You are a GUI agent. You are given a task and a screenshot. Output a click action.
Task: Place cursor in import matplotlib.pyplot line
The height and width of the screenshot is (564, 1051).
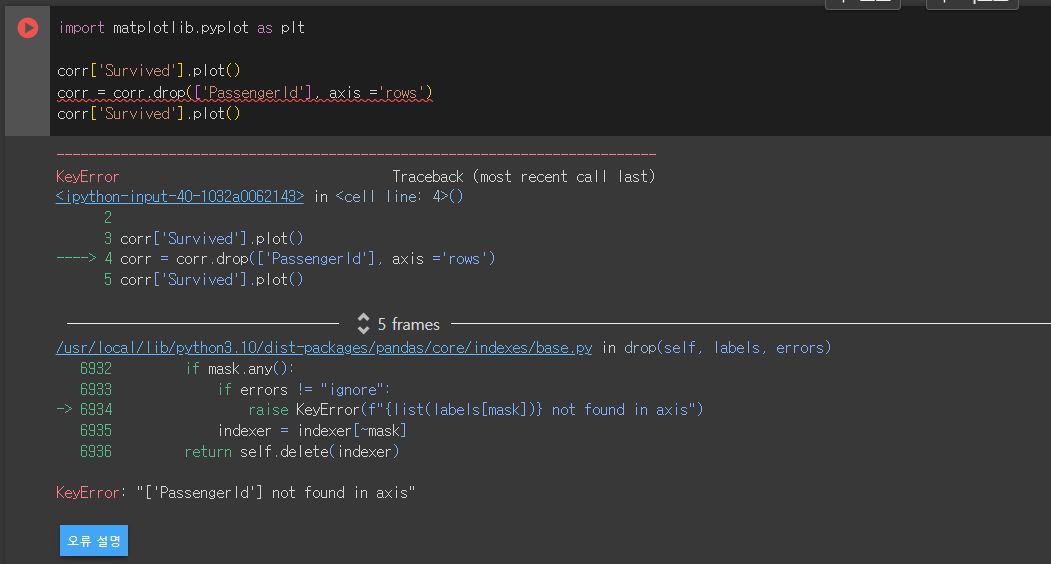[182, 27]
